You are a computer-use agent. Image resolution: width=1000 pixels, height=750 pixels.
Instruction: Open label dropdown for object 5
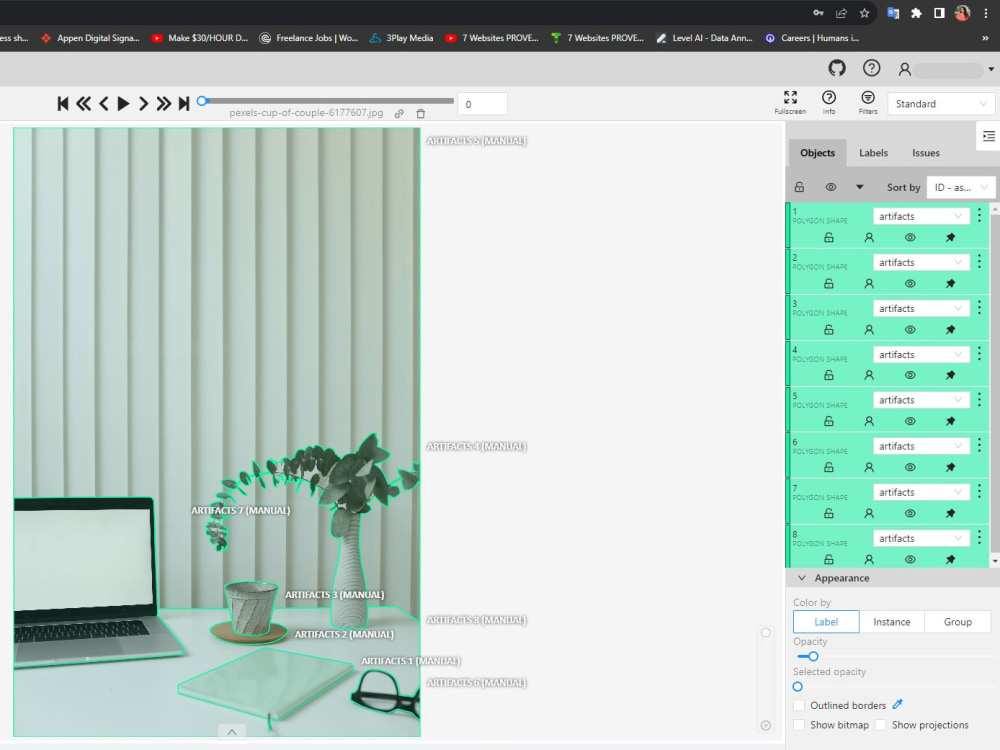(921, 400)
